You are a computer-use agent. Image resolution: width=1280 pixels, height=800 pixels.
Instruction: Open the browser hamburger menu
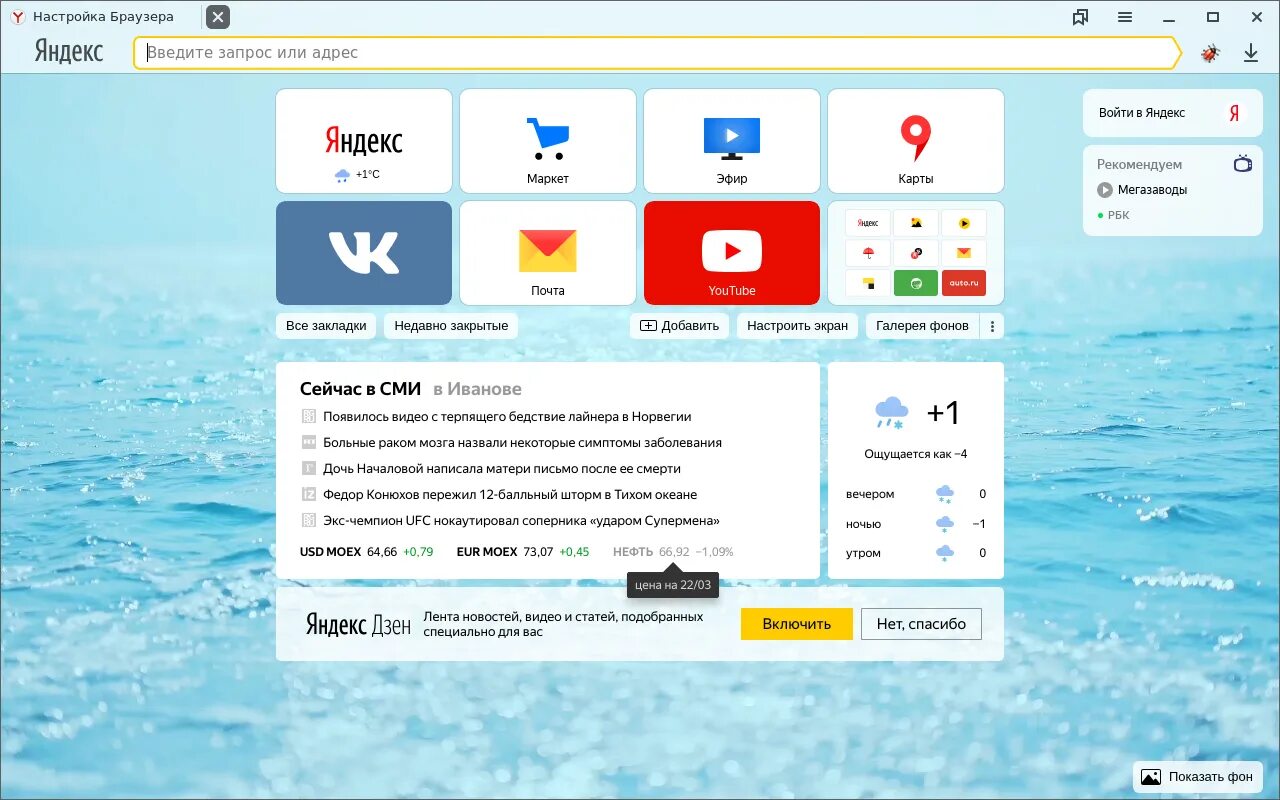tap(1125, 17)
